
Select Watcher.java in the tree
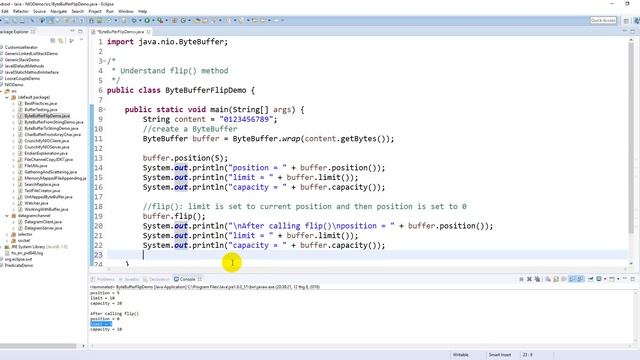pyautogui.click(x=36, y=203)
